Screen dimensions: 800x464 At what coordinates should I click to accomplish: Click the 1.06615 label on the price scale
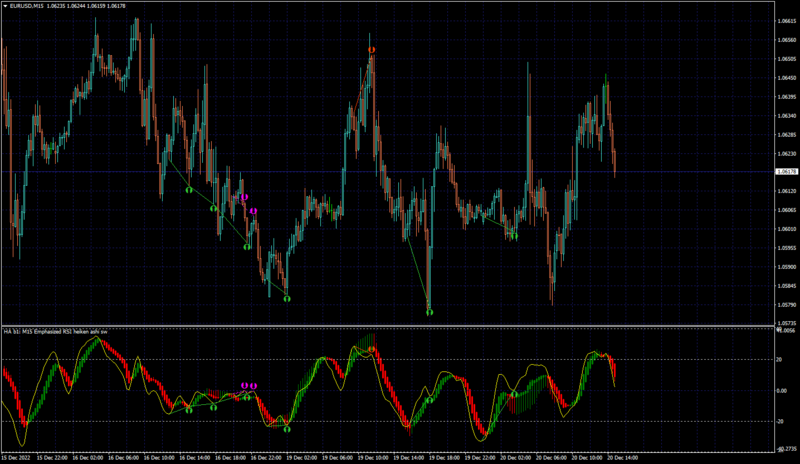click(786, 21)
